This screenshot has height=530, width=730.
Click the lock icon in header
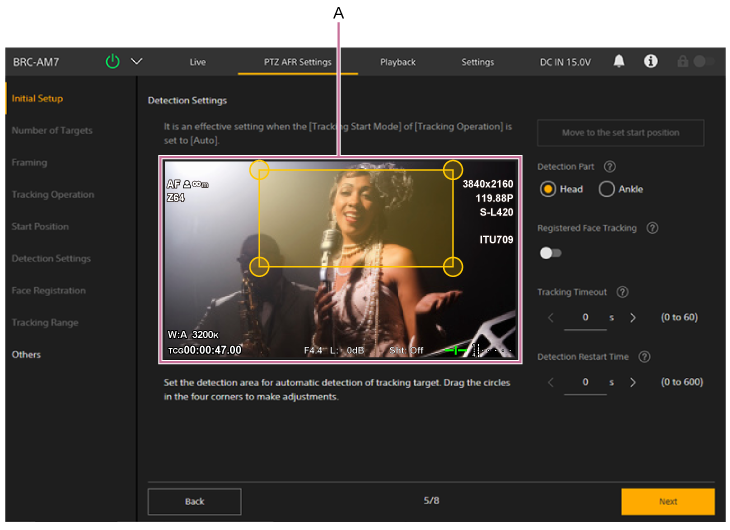683,61
